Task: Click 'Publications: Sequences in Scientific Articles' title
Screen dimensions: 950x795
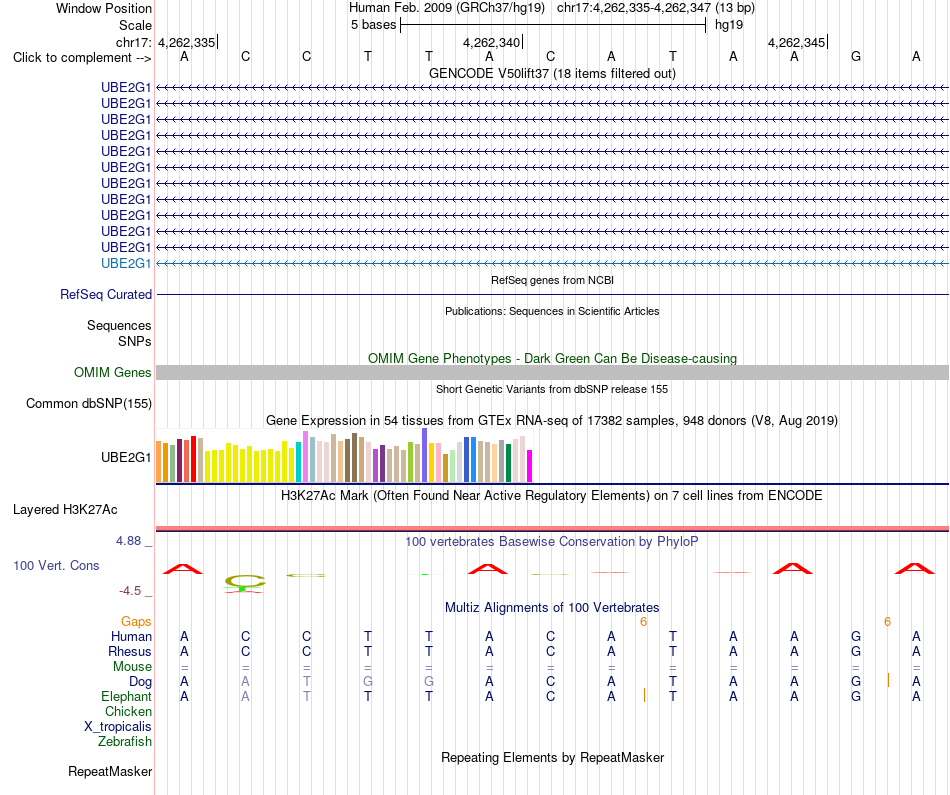Action: 552,311
